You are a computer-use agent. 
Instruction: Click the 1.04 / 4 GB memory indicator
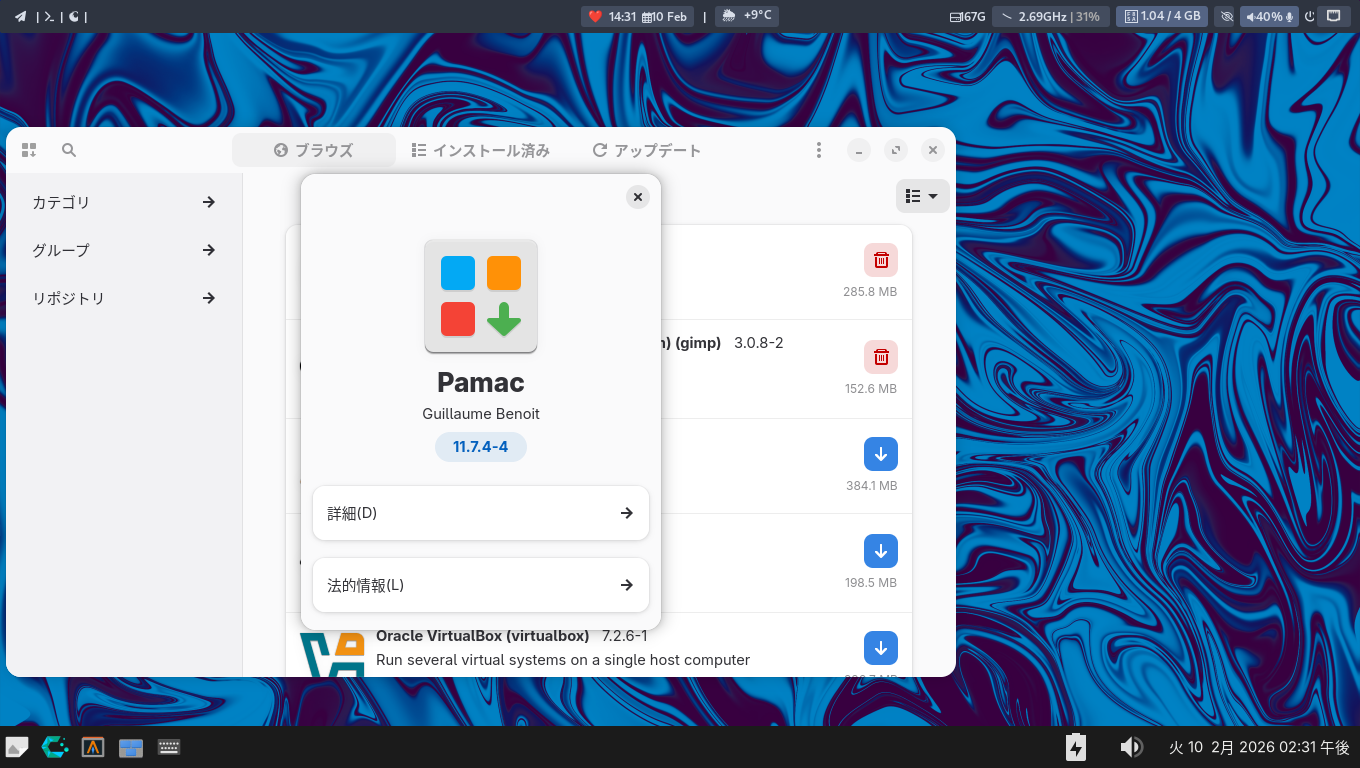pyautogui.click(x=1162, y=16)
